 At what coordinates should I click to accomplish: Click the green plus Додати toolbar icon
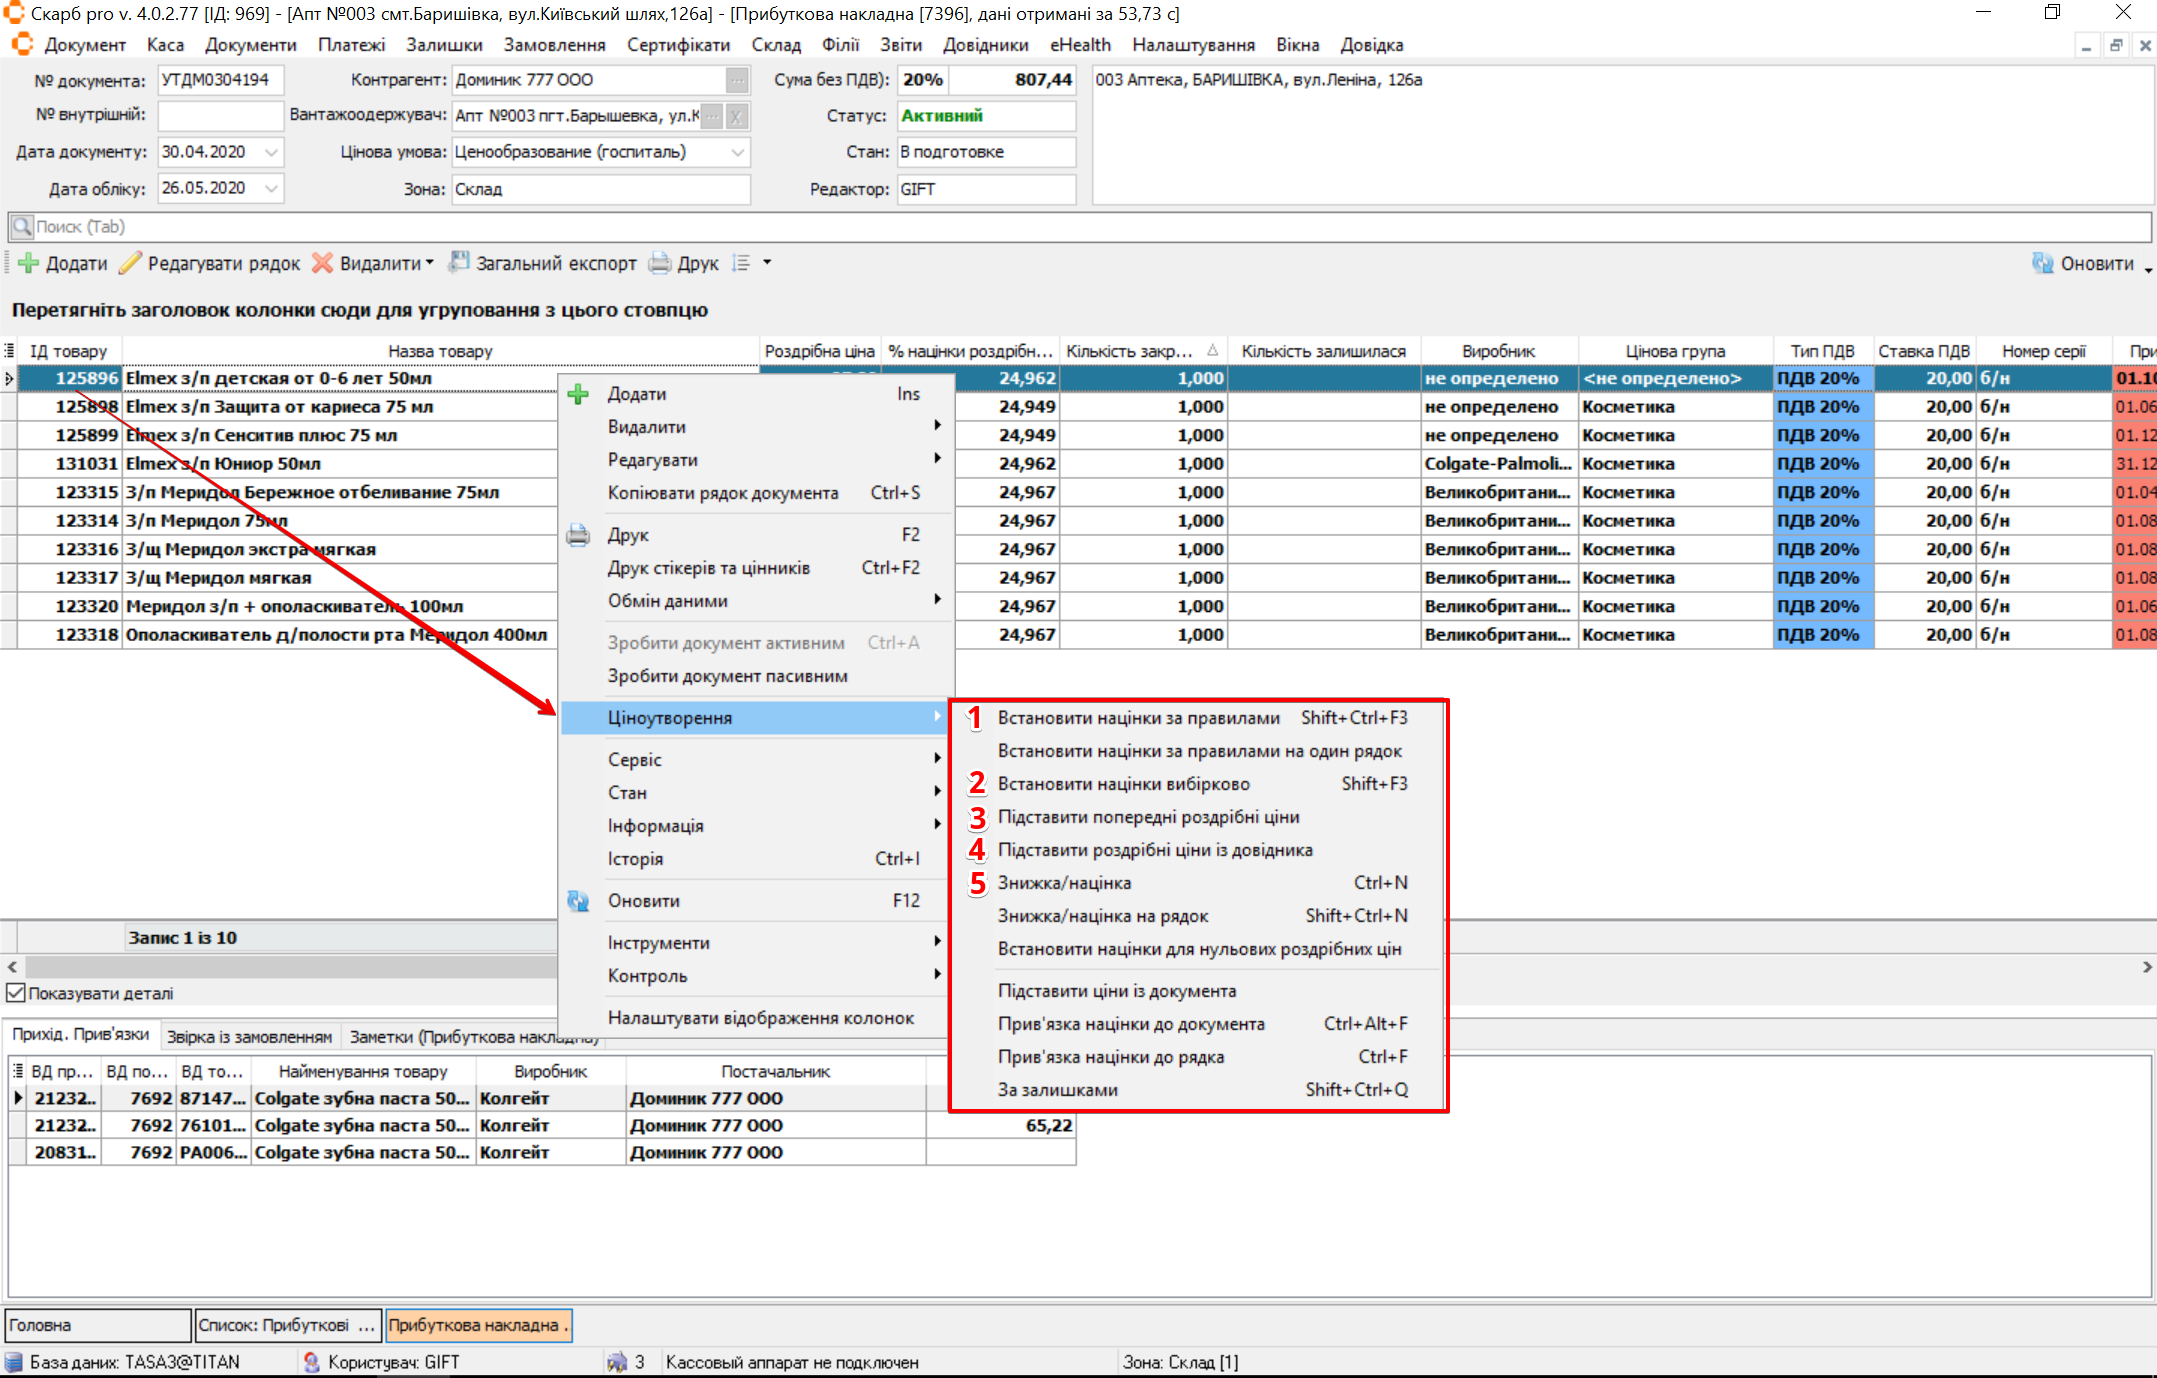tap(29, 264)
